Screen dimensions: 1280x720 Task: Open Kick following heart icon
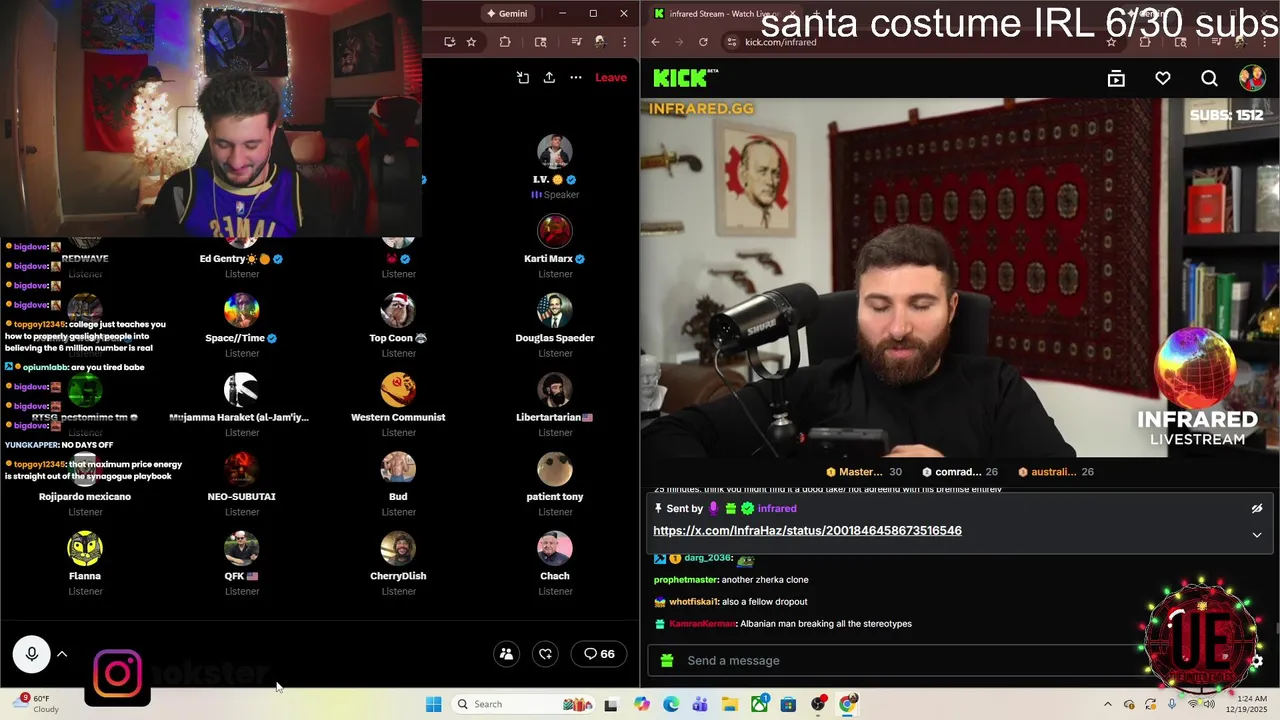pos(1162,78)
